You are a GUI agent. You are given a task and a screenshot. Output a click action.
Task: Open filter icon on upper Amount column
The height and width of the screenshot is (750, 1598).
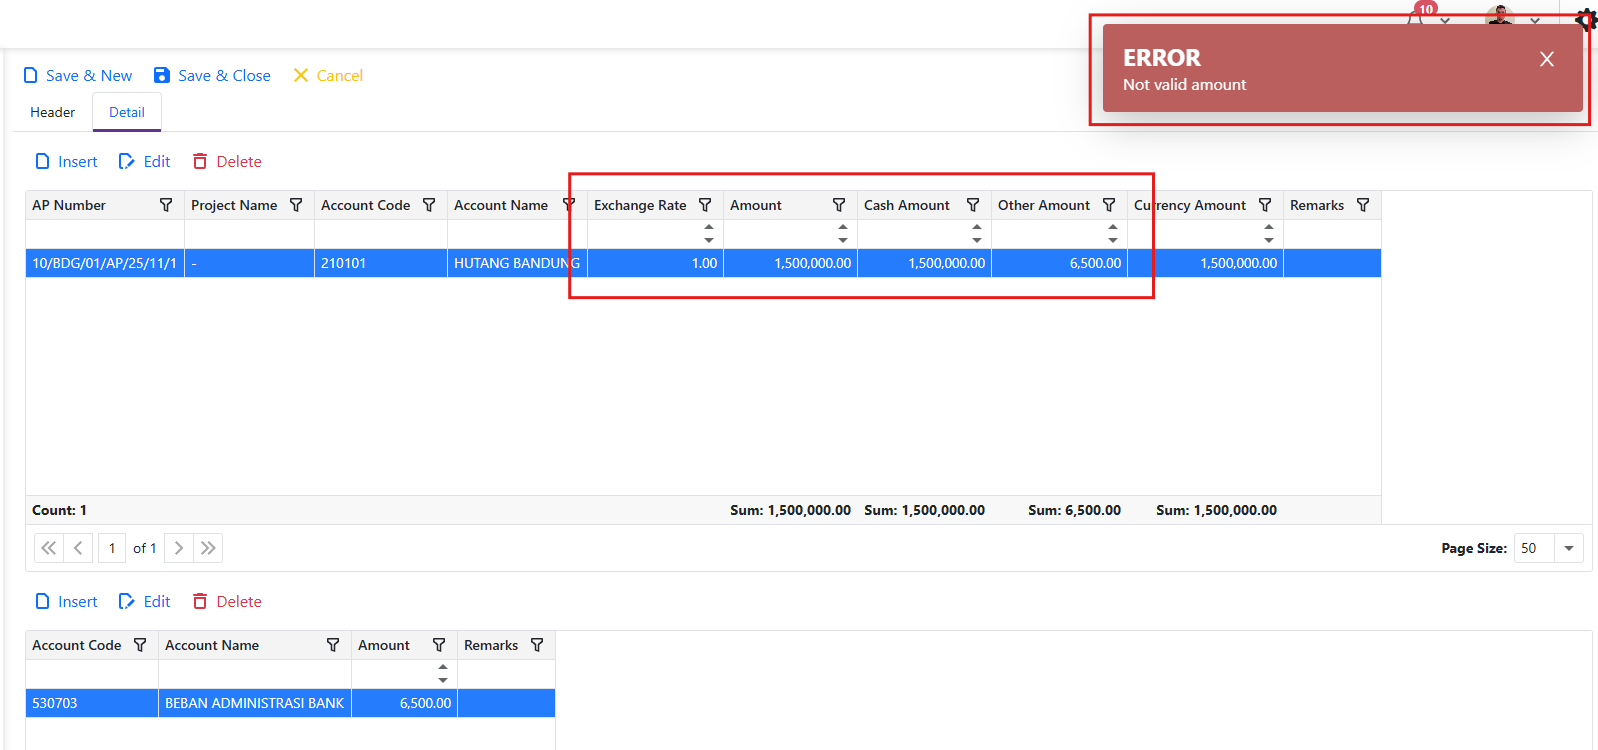click(839, 205)
